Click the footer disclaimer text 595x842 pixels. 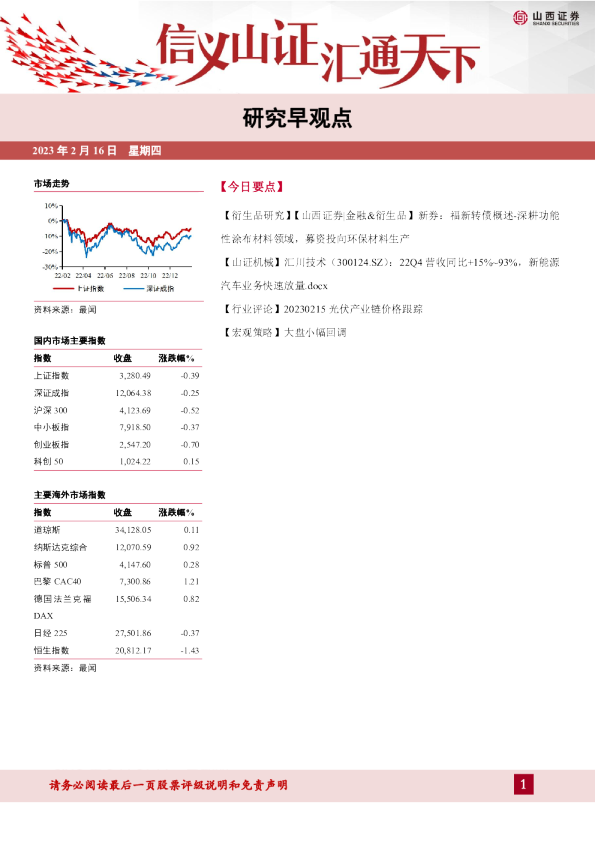pos(169,785)
